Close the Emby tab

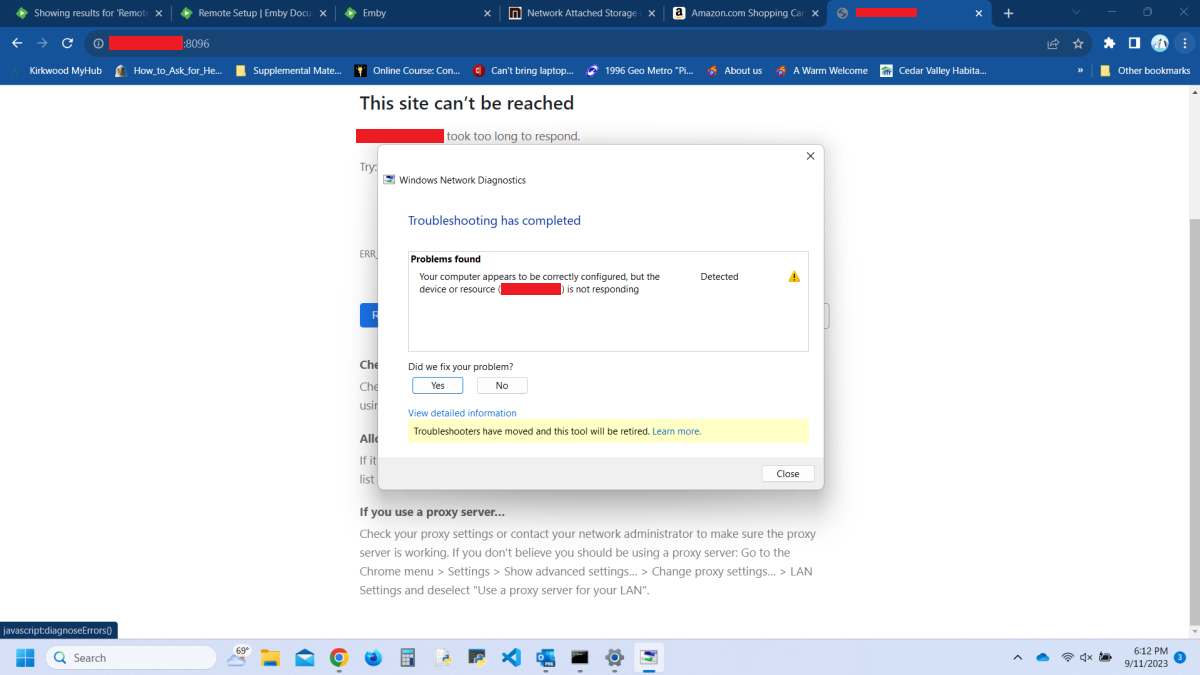coord(487,13)
